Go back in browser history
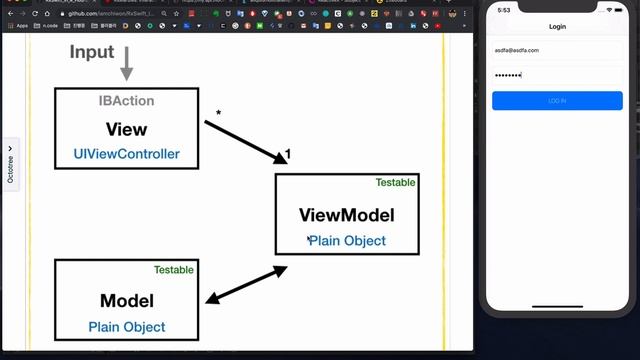This screenshot has height=360, width=640. [x=11, y=13]
